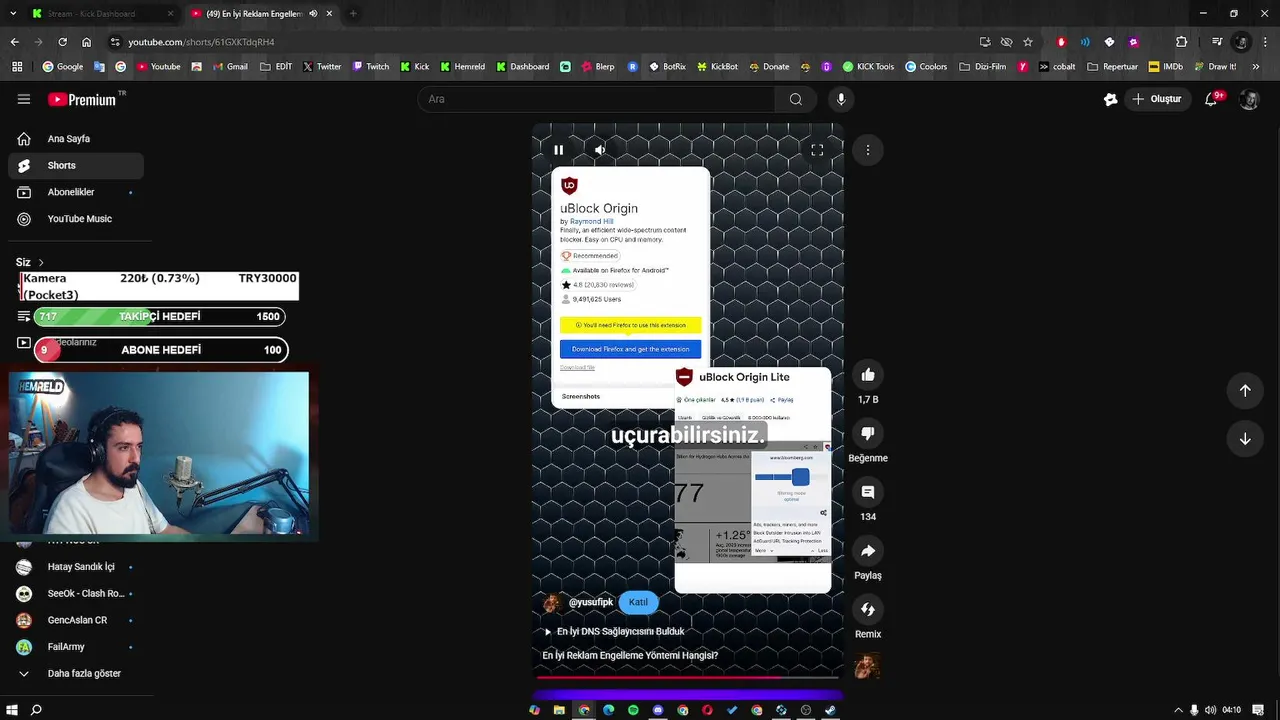Bookmark this page with the star
This screenshot has height=720, width=1280.
(1027, 42)
